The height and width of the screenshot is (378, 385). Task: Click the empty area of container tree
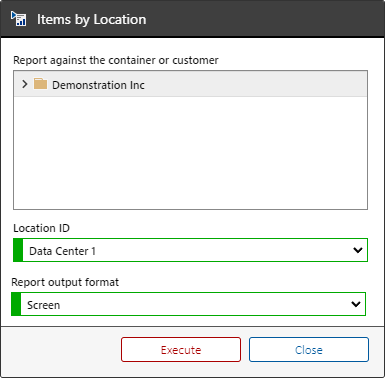[x=190, y=153]
